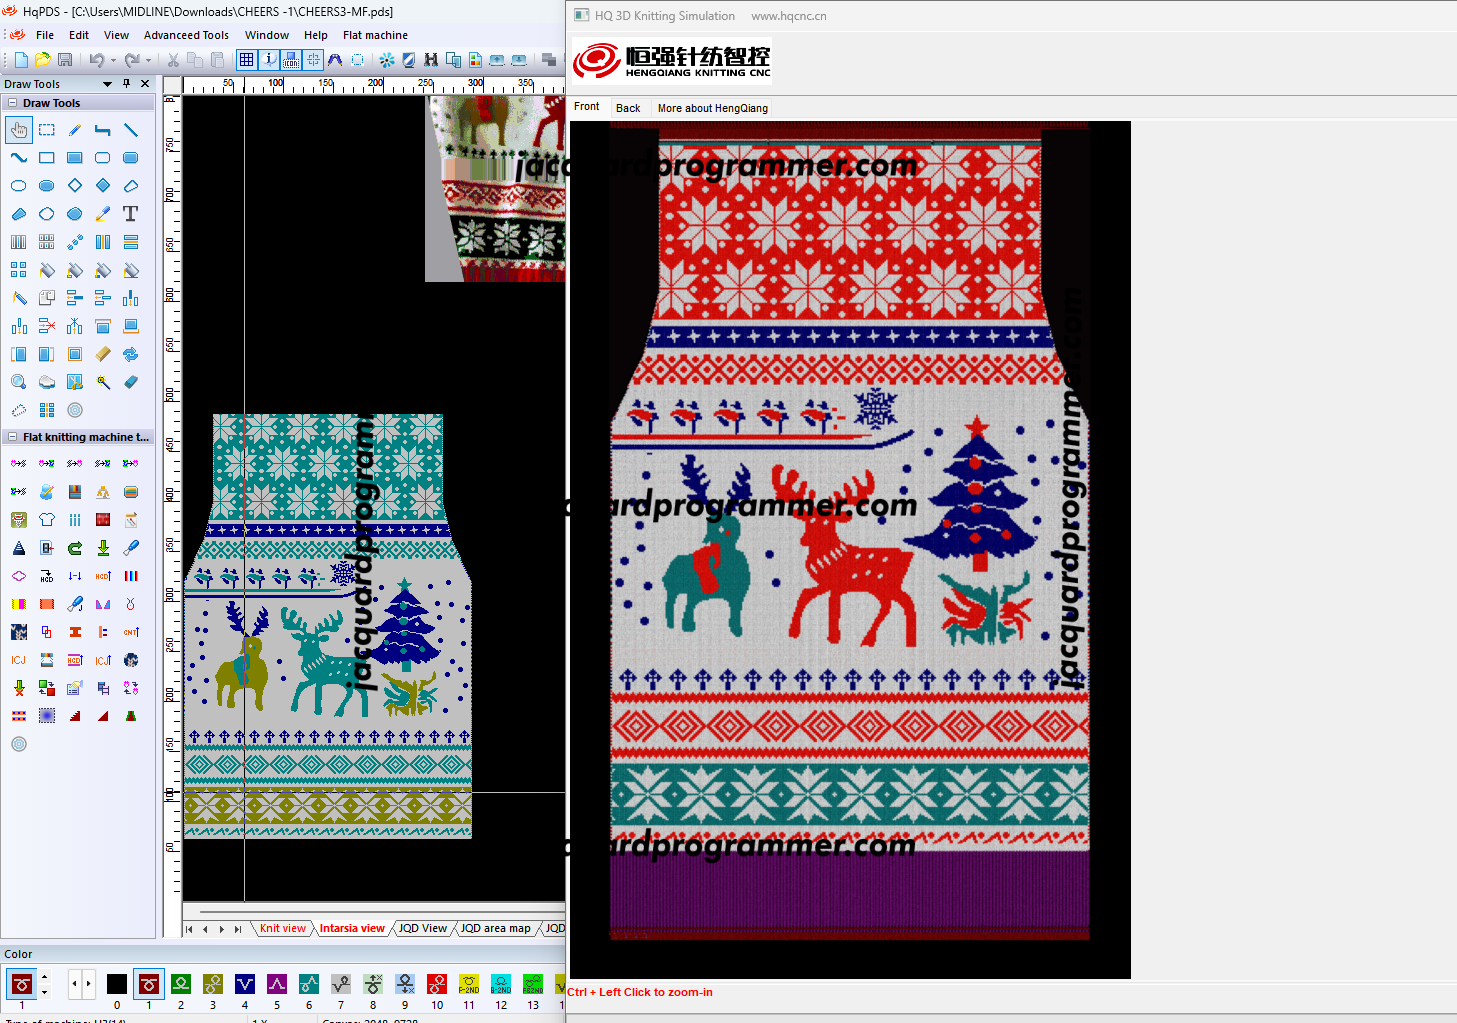Select the pencil draw tool
Image resolution: width=1457 pixels, height=1023 pixels.
coord(75,130)
